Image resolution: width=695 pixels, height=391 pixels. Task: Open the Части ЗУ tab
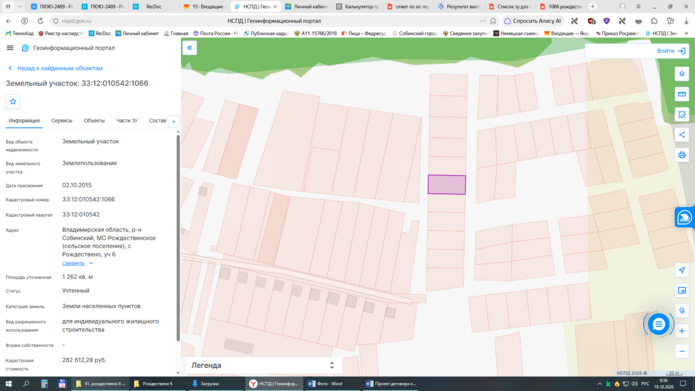pos(127,121)
